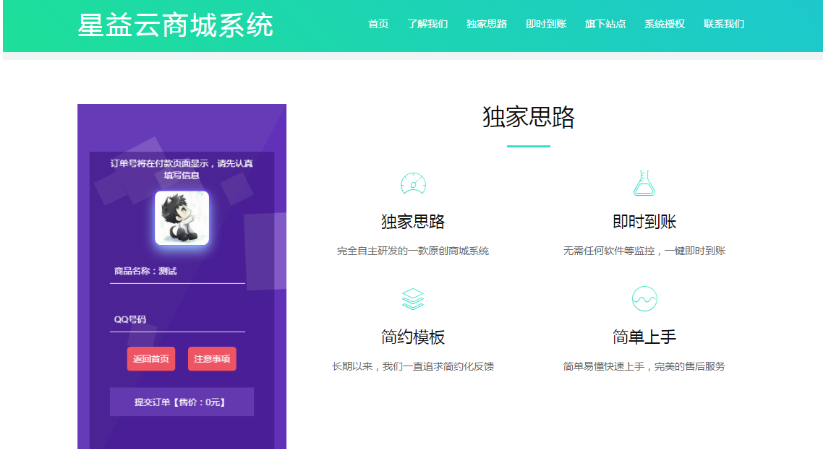Screen dimensions: 826x449
Task: Click the 简单上手 feature title
Action: point(644,337)
